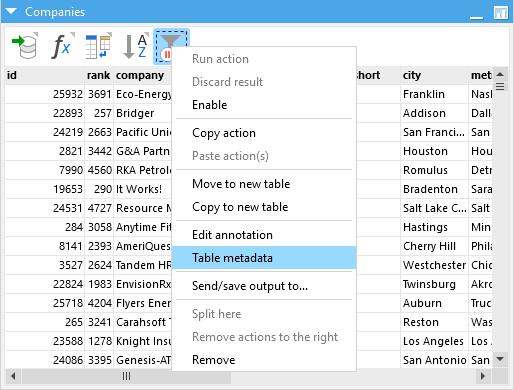Click the vertical scrollbar up arrow

(x=500, y=74)
